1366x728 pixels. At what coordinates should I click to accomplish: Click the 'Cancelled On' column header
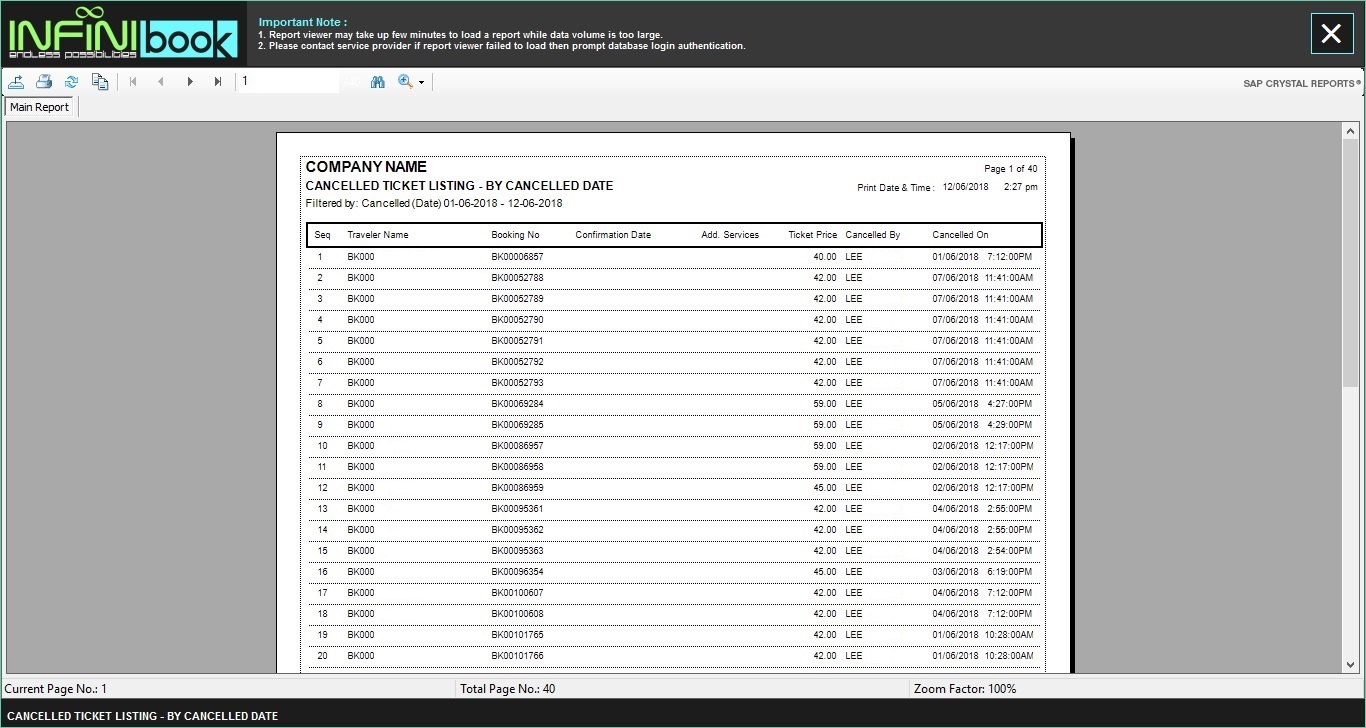pos(960,235)
